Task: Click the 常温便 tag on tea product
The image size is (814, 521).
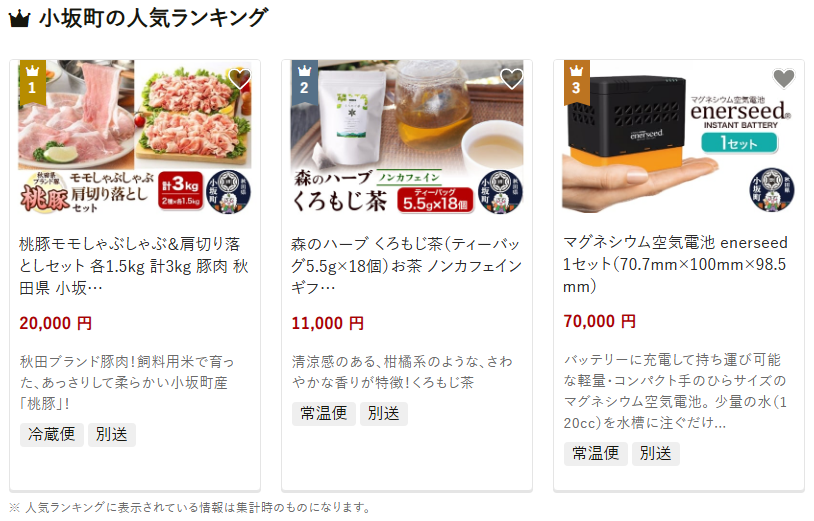Action: pos(324,414)
